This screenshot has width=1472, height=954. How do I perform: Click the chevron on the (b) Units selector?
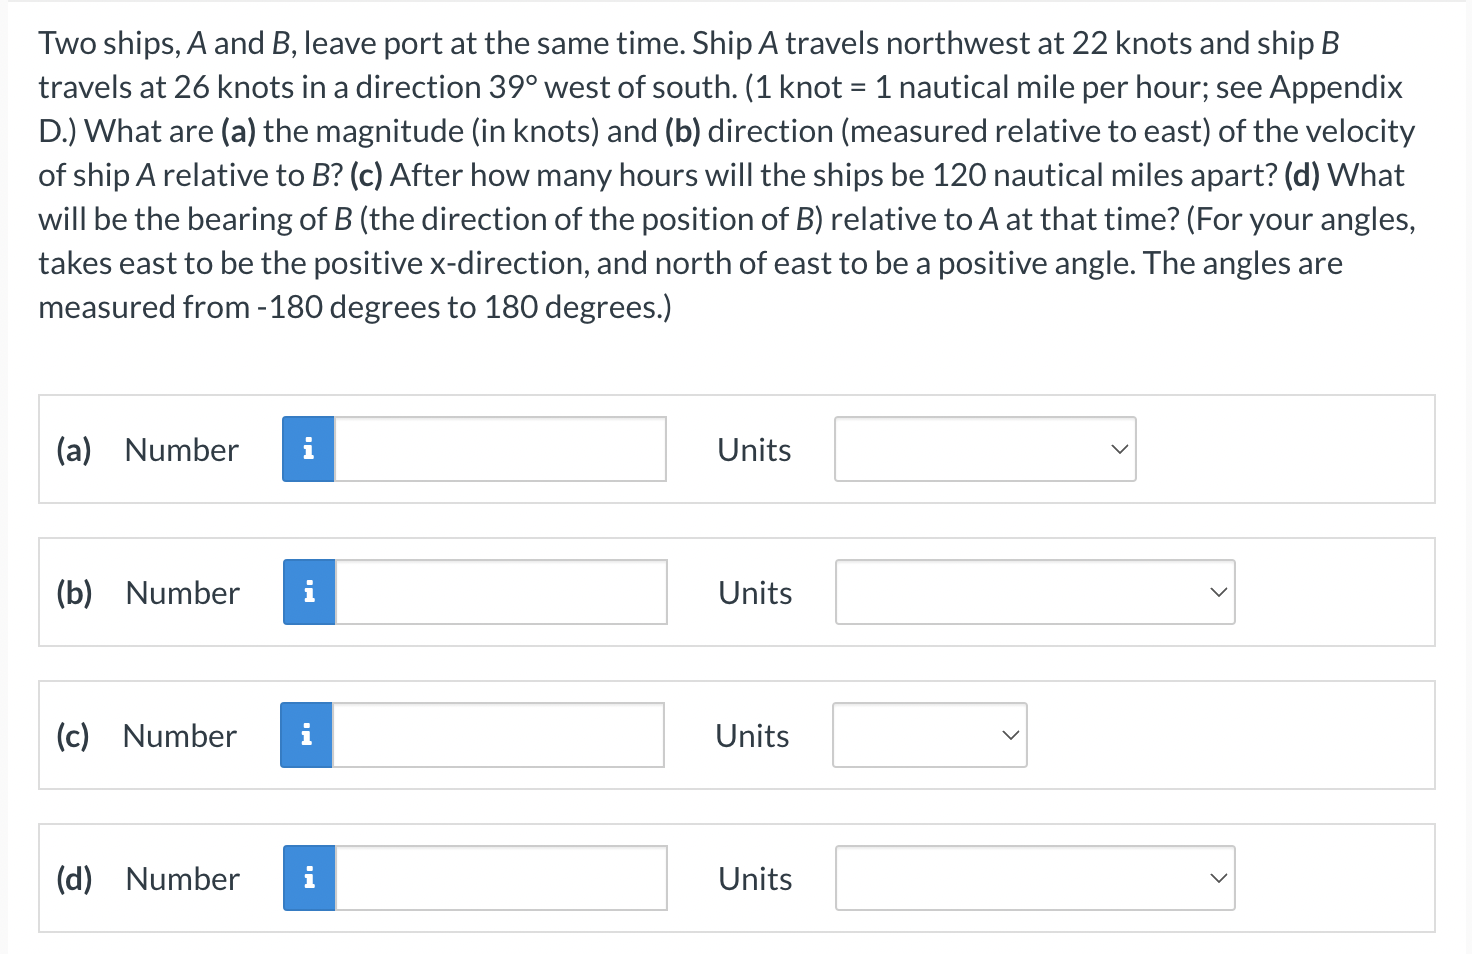pyautogui.click(x=1218, y=592)
